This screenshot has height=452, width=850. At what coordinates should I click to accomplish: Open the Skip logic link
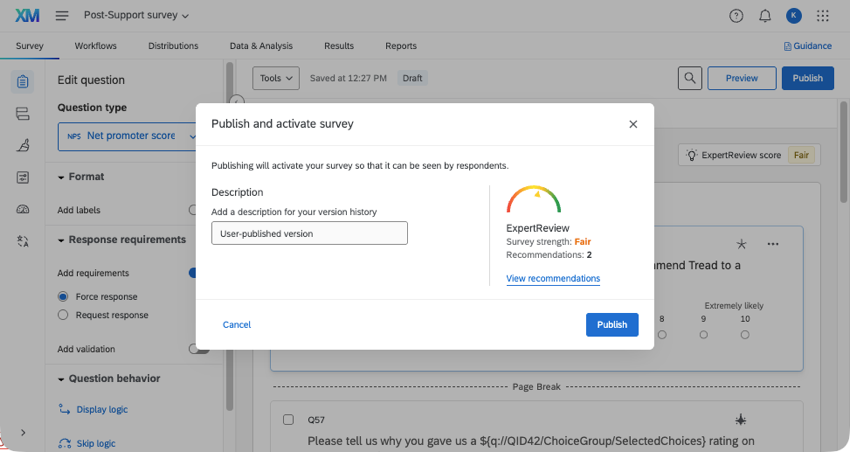[x=96, y=443]
